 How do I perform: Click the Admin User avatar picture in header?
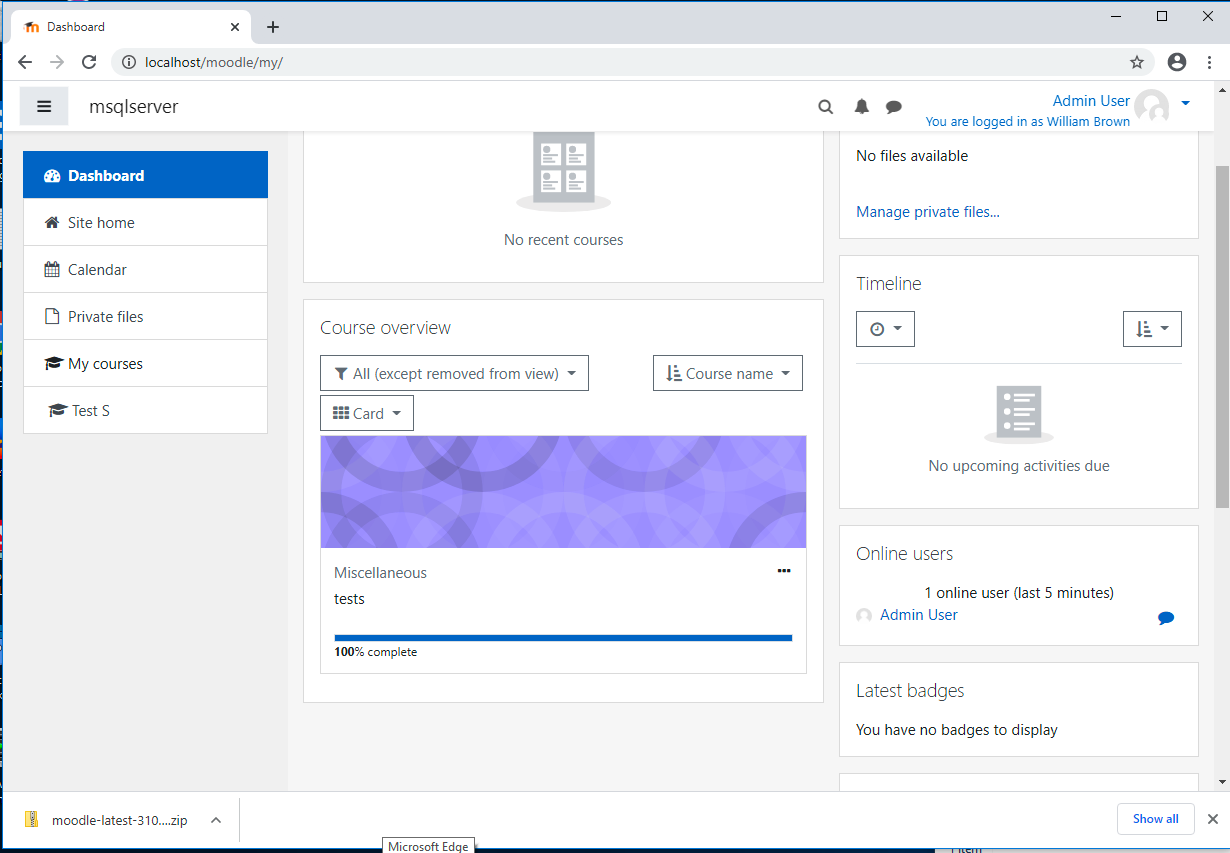(x=1152, y=106)
